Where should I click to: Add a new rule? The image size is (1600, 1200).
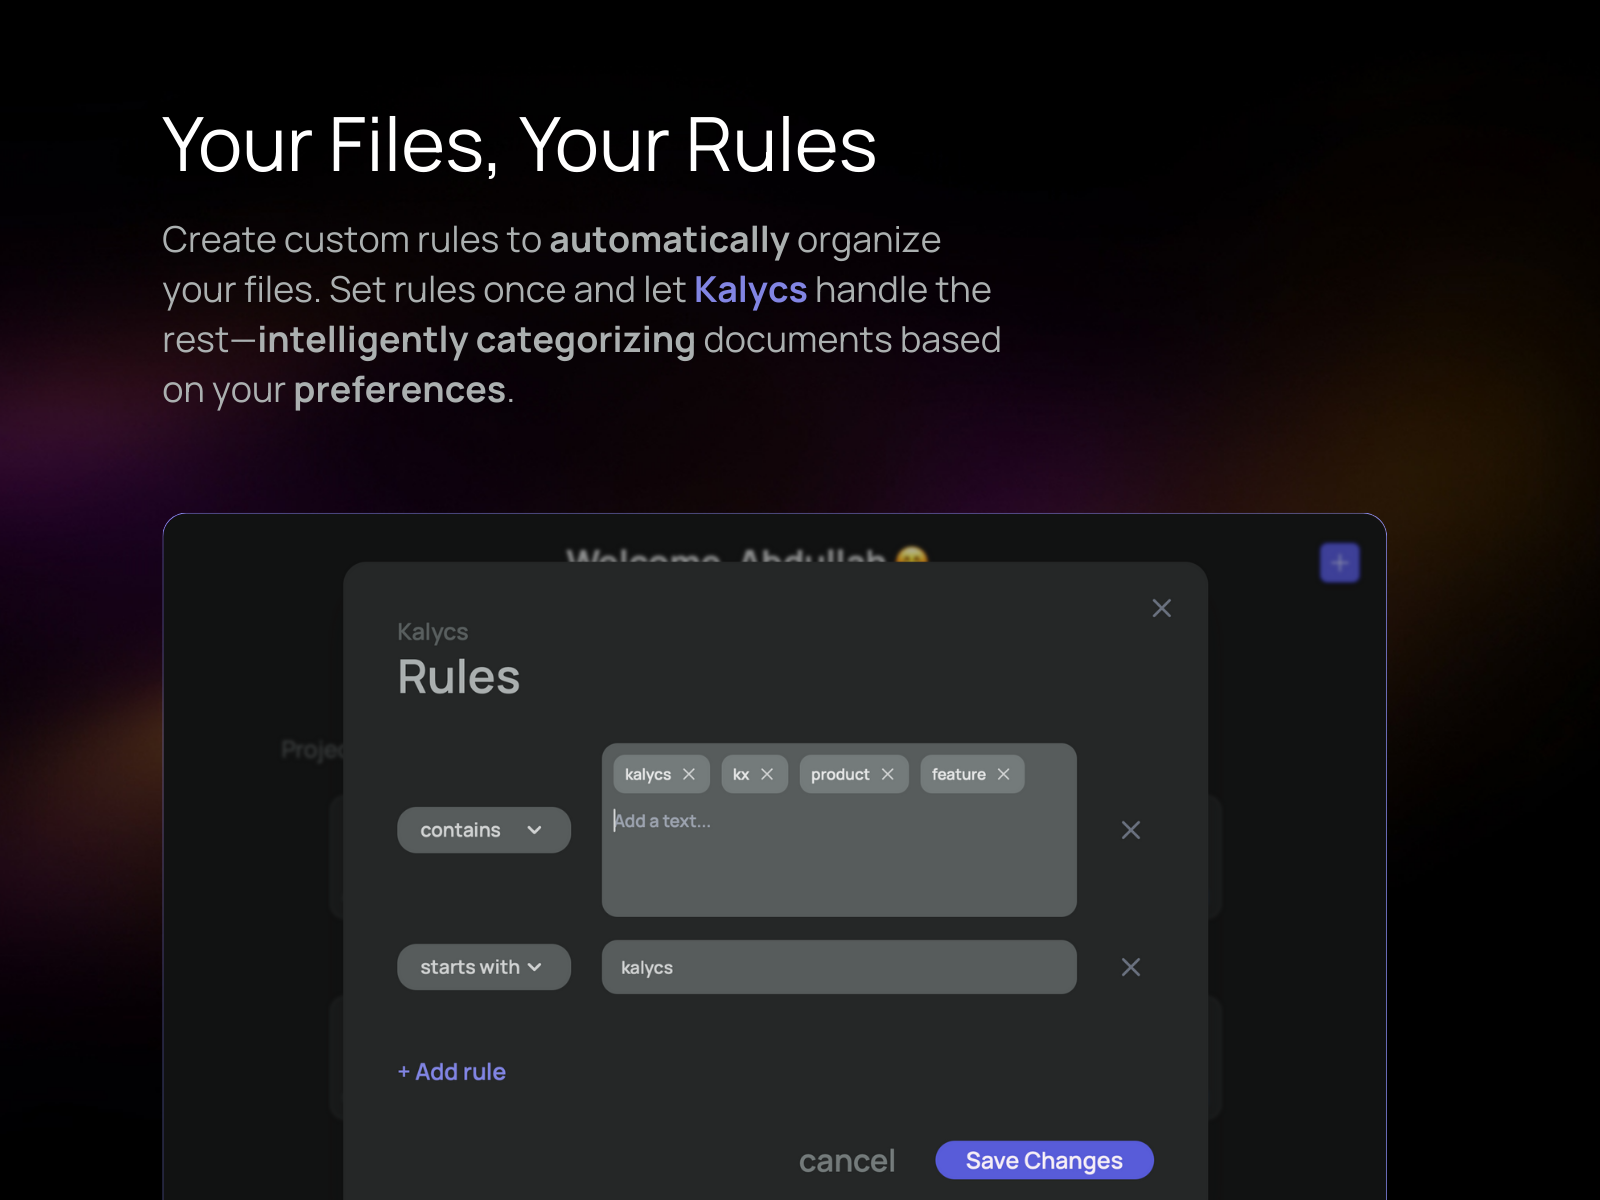[x=452, y=1072]
